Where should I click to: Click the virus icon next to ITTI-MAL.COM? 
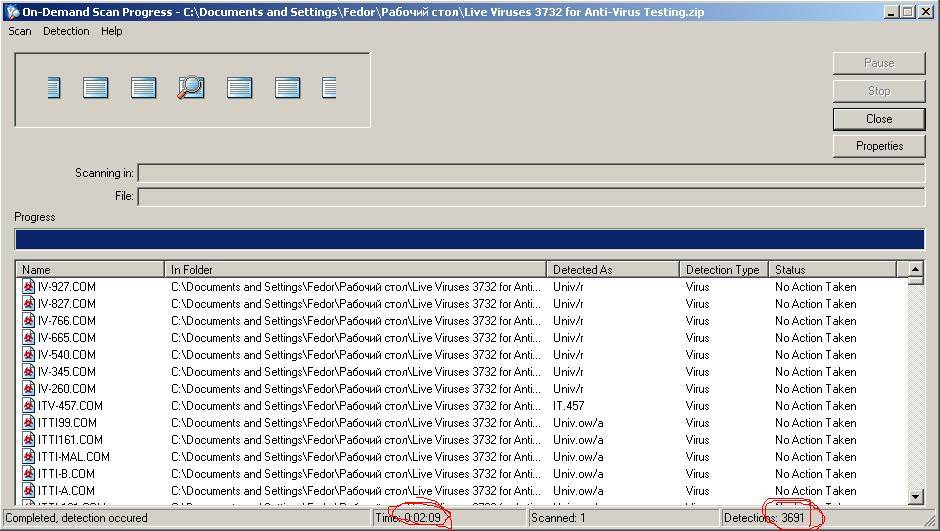point(29,457)
